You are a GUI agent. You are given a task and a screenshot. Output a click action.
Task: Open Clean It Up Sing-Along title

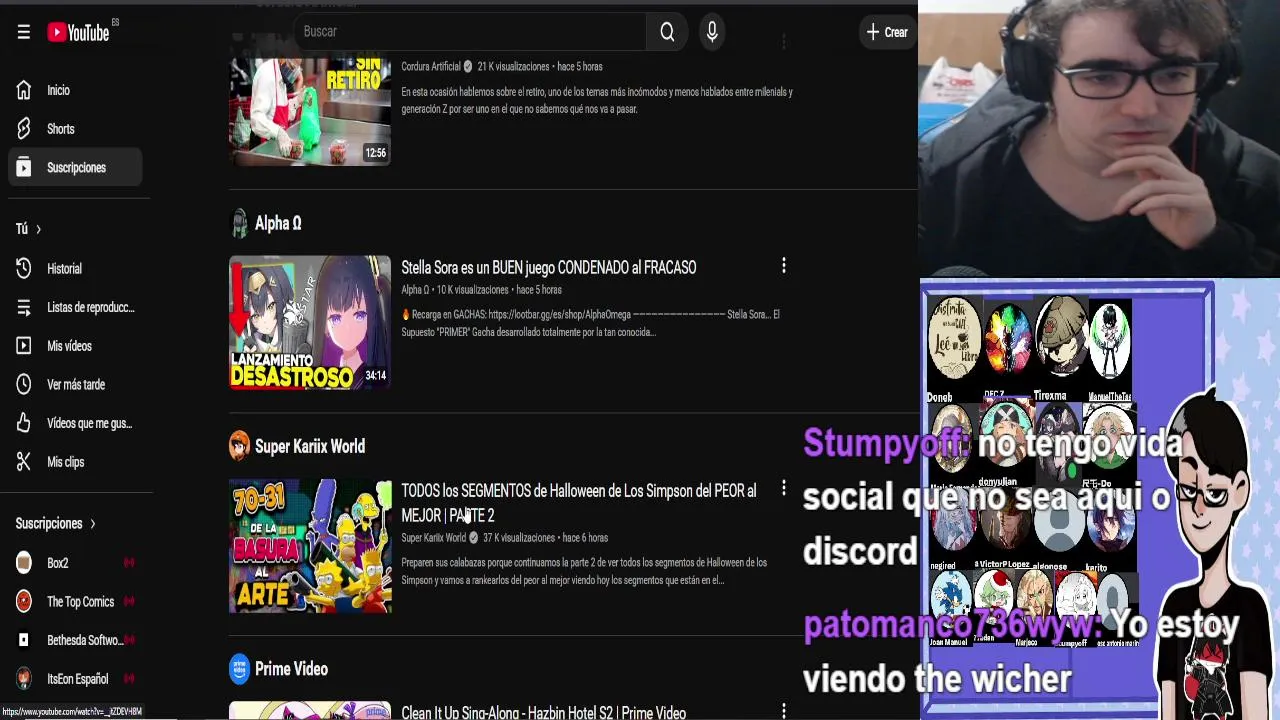(544, 713)
